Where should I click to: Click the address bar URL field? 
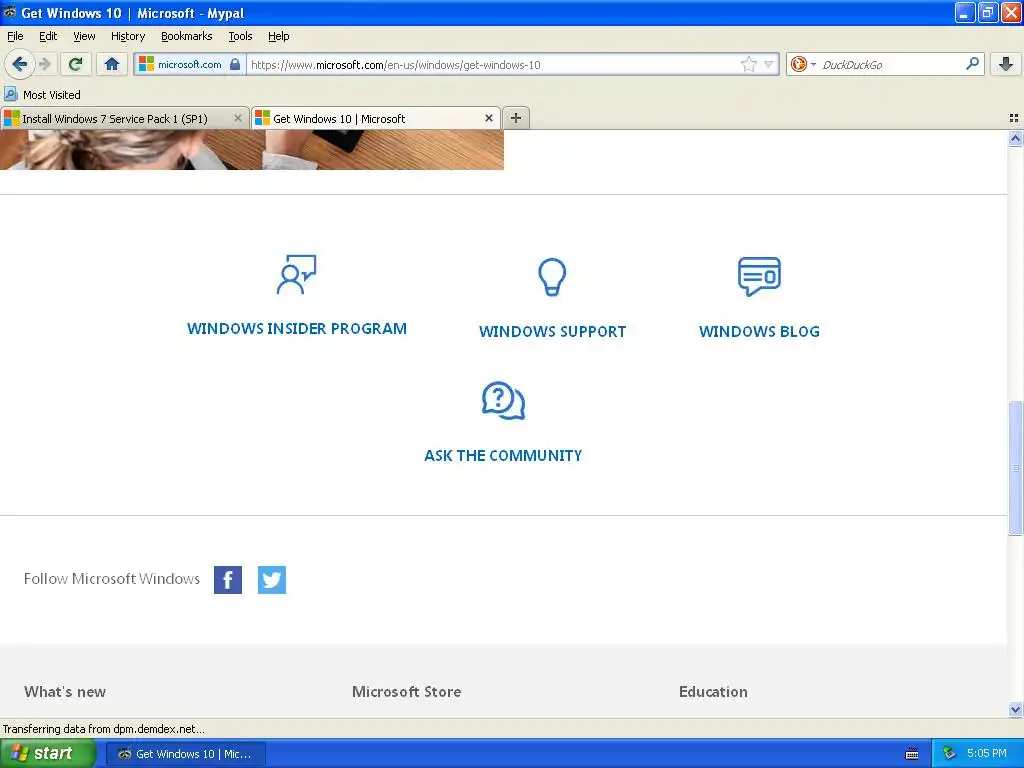(493, 64)
